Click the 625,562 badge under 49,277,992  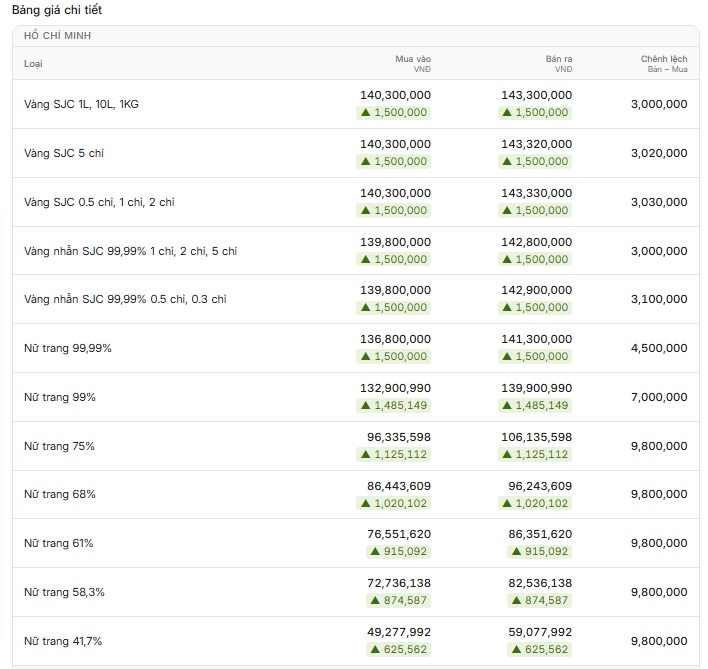tap(398, 649)
